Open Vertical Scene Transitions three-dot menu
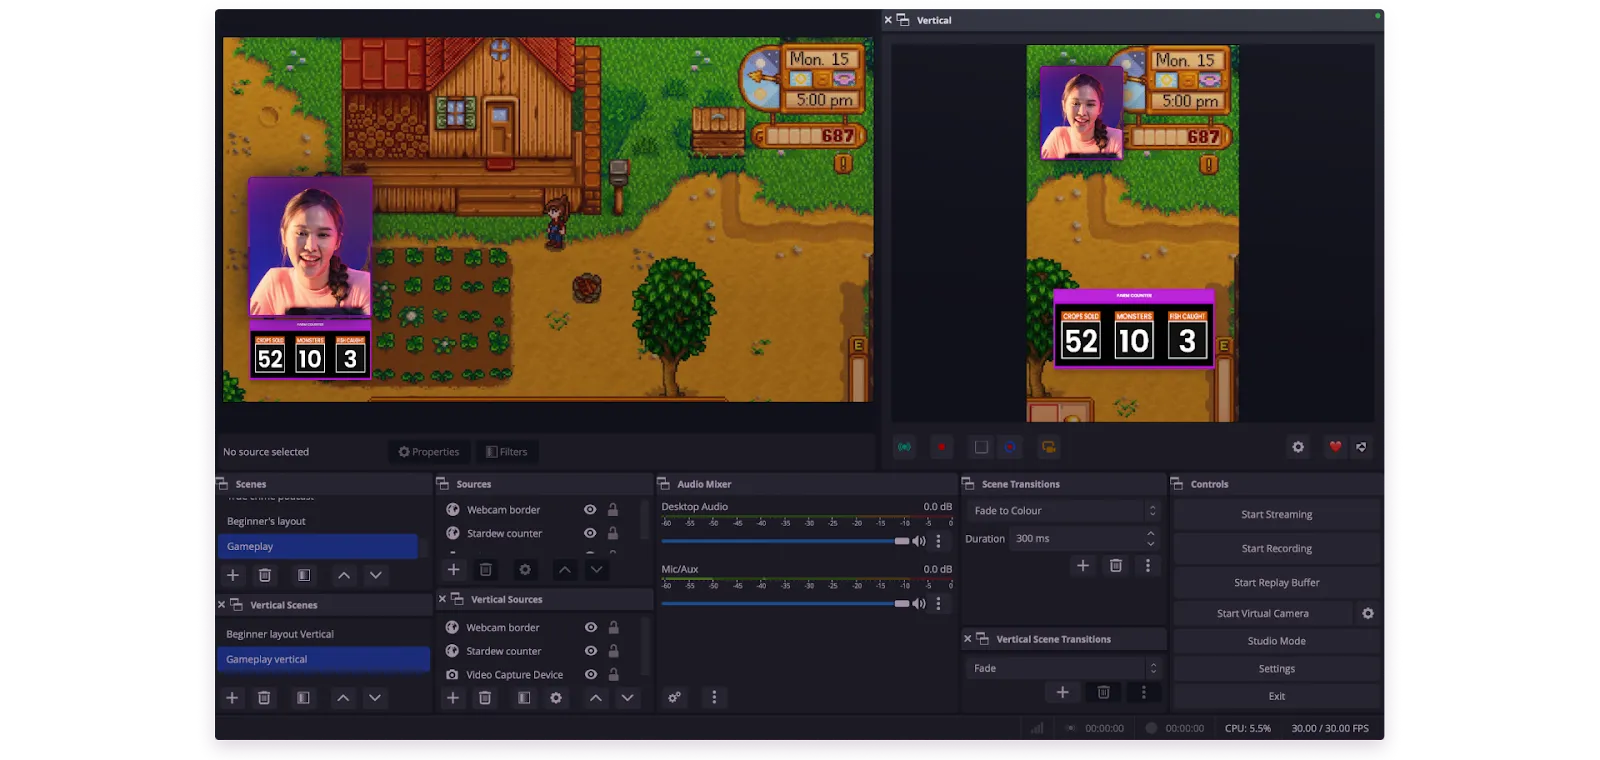Image resolution: width=1600 pixels, height=760 pixels. [1144, 692]
